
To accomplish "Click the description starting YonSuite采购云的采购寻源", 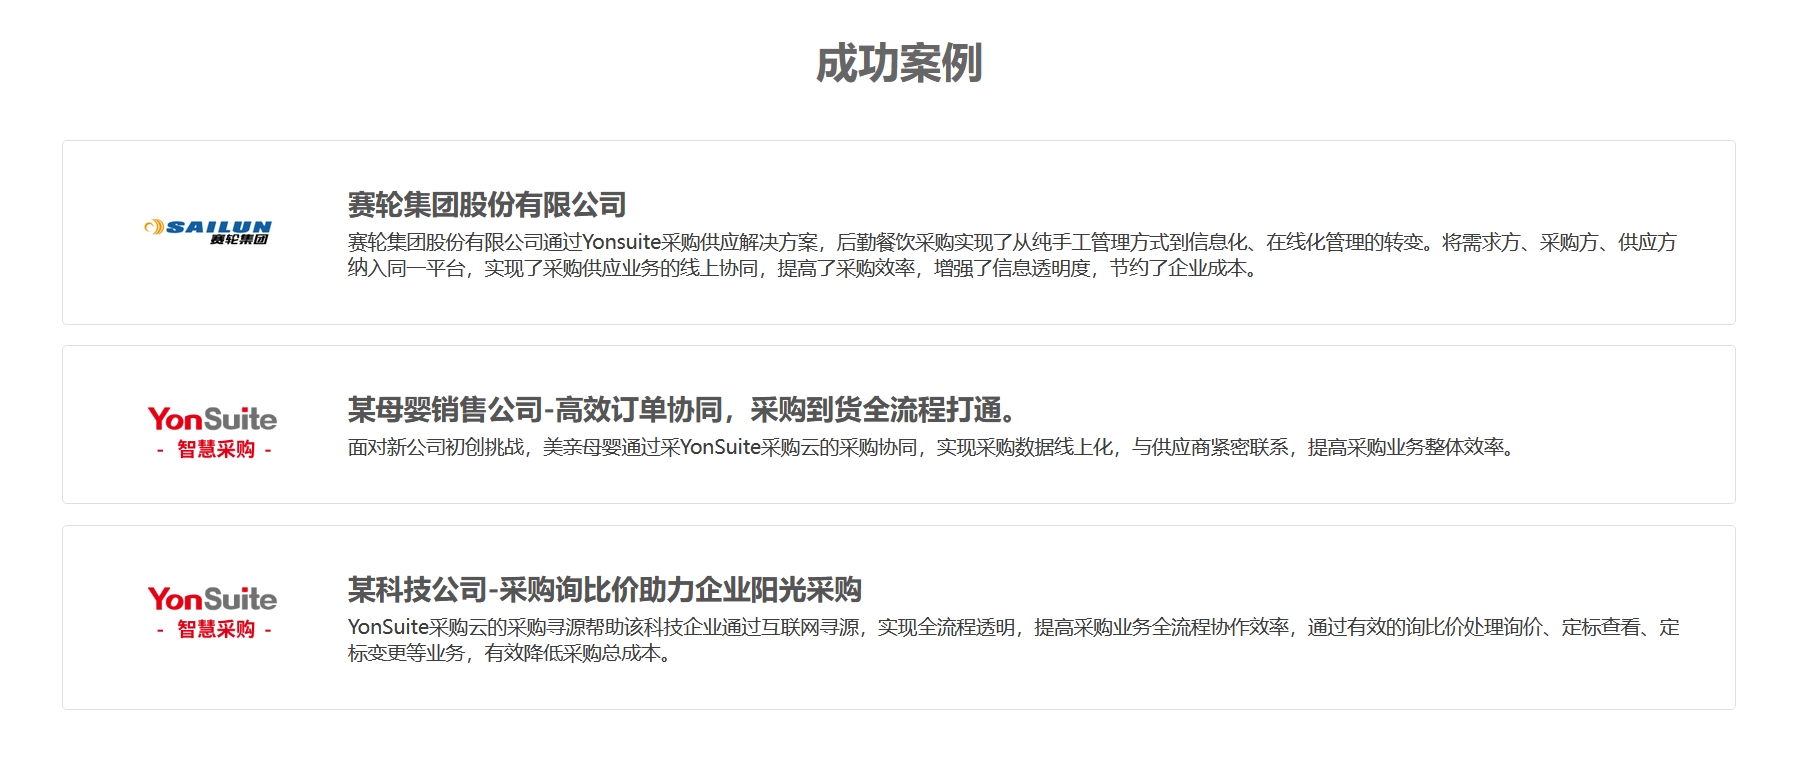I will coord(1013,640).
